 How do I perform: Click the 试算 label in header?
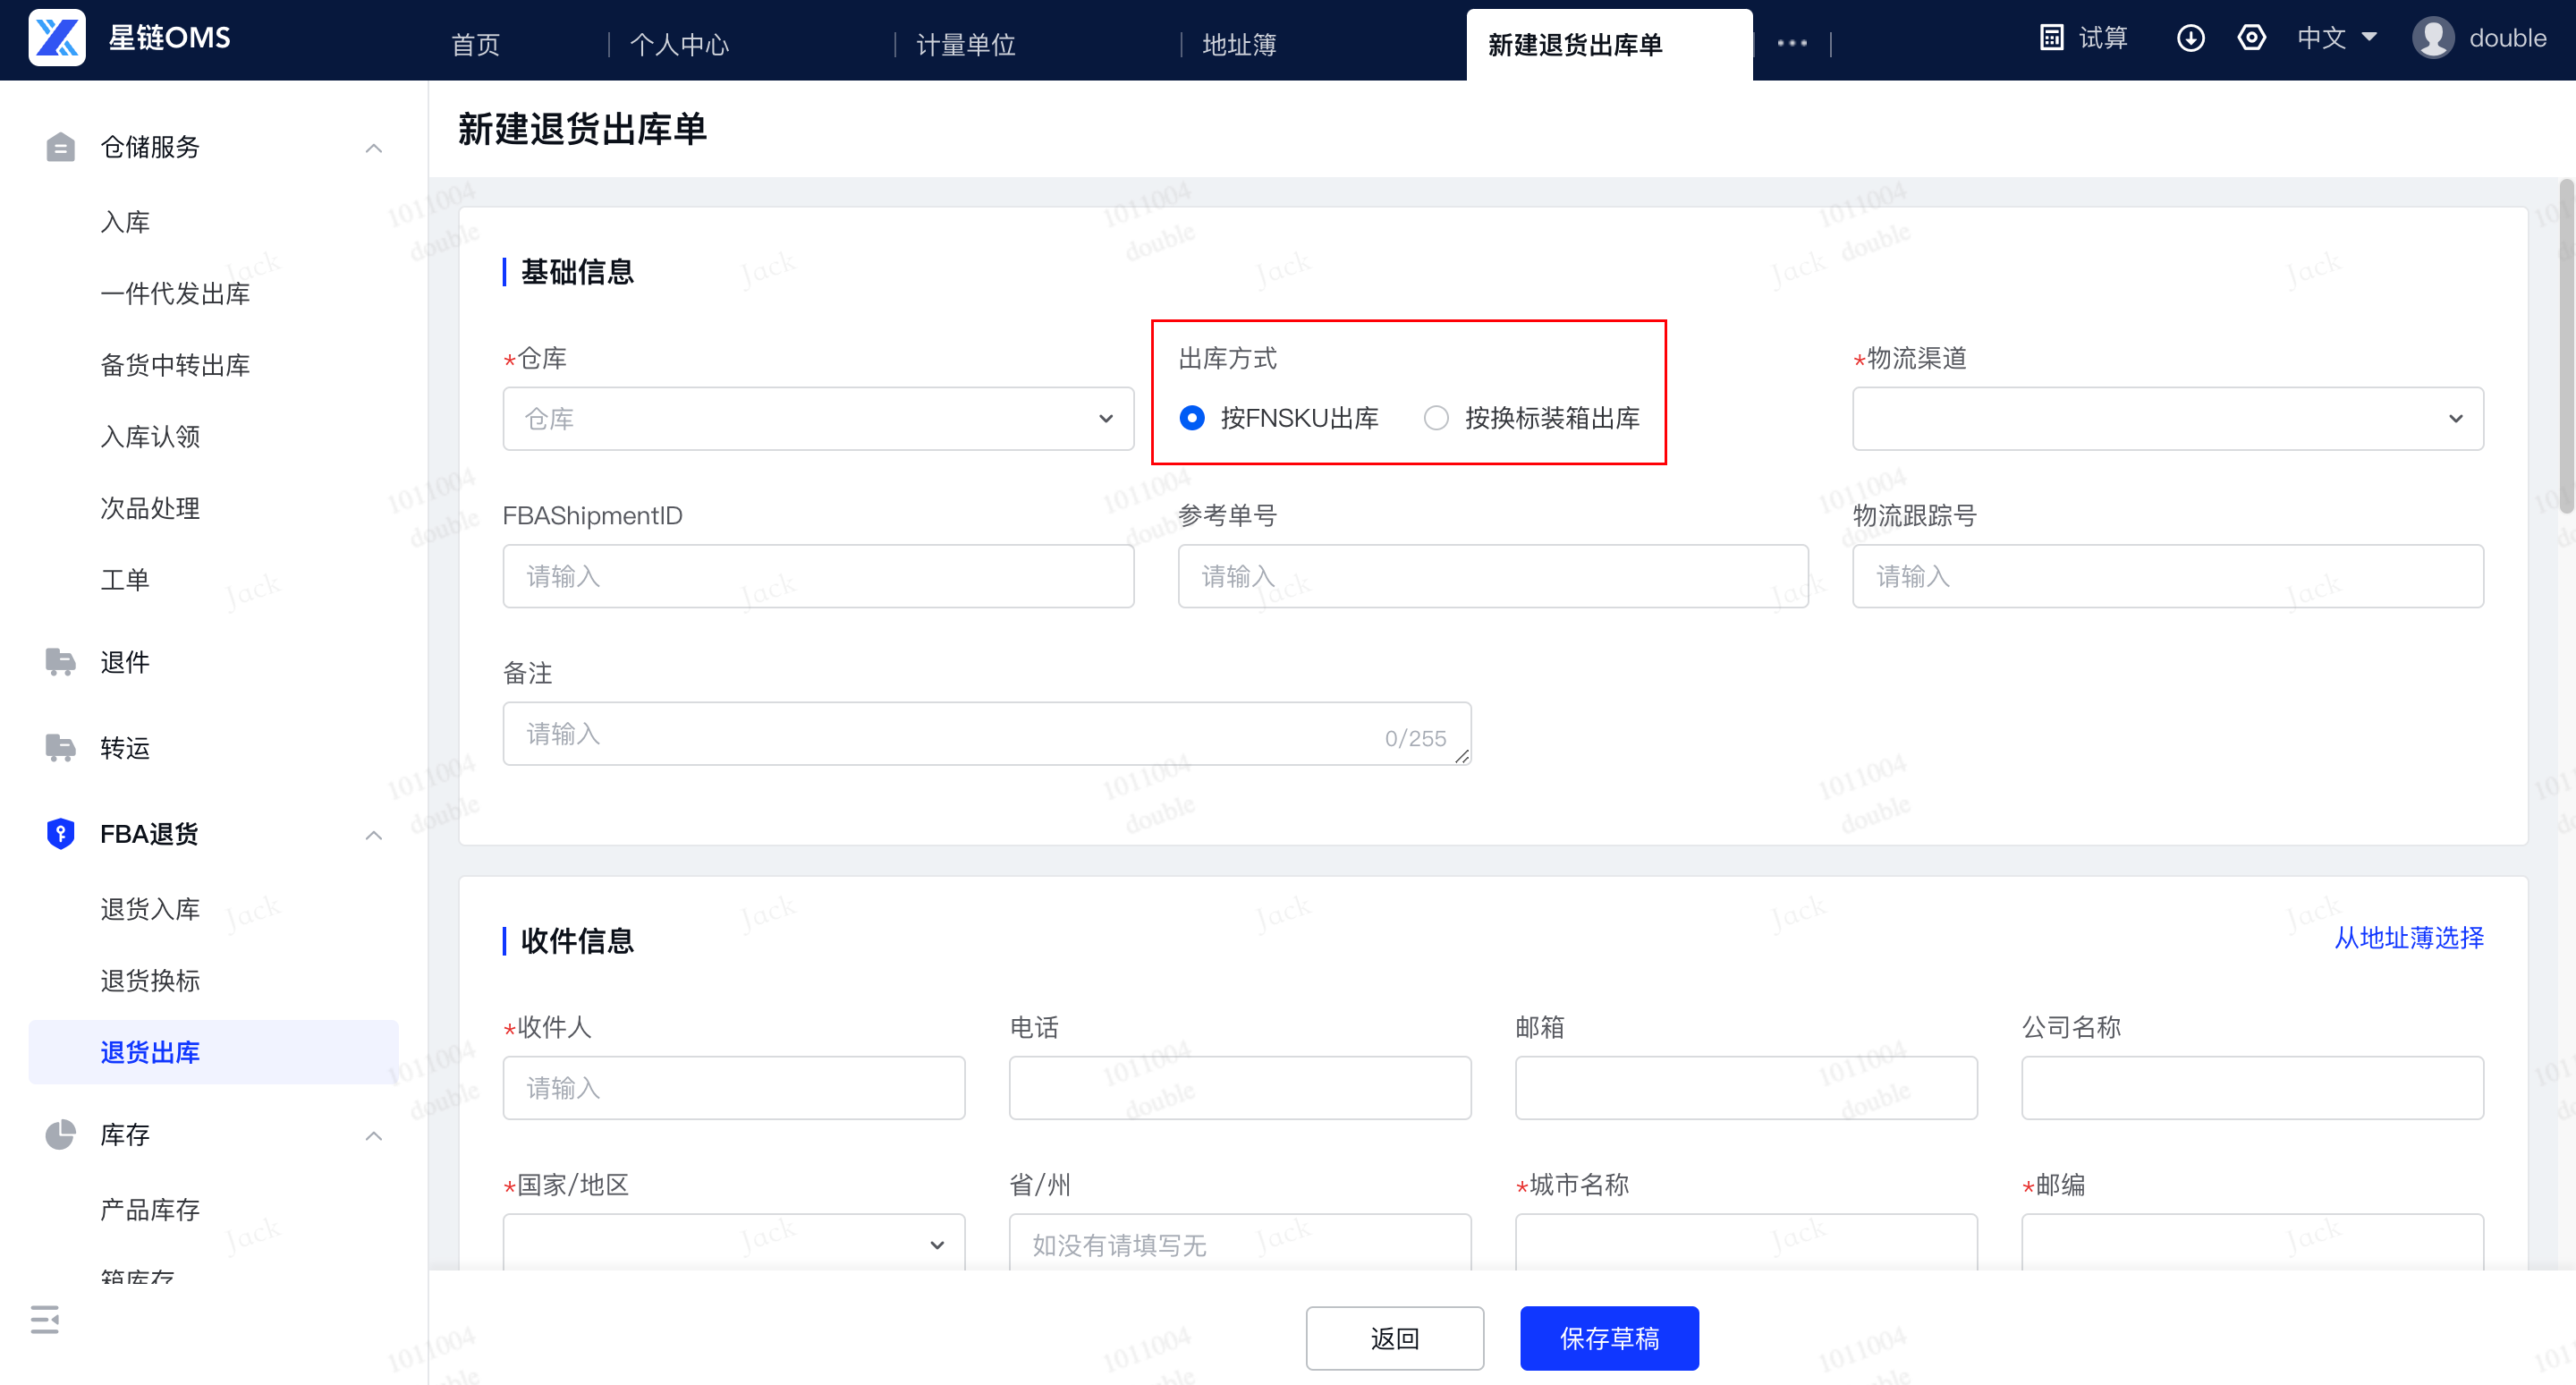(2103, 38)
